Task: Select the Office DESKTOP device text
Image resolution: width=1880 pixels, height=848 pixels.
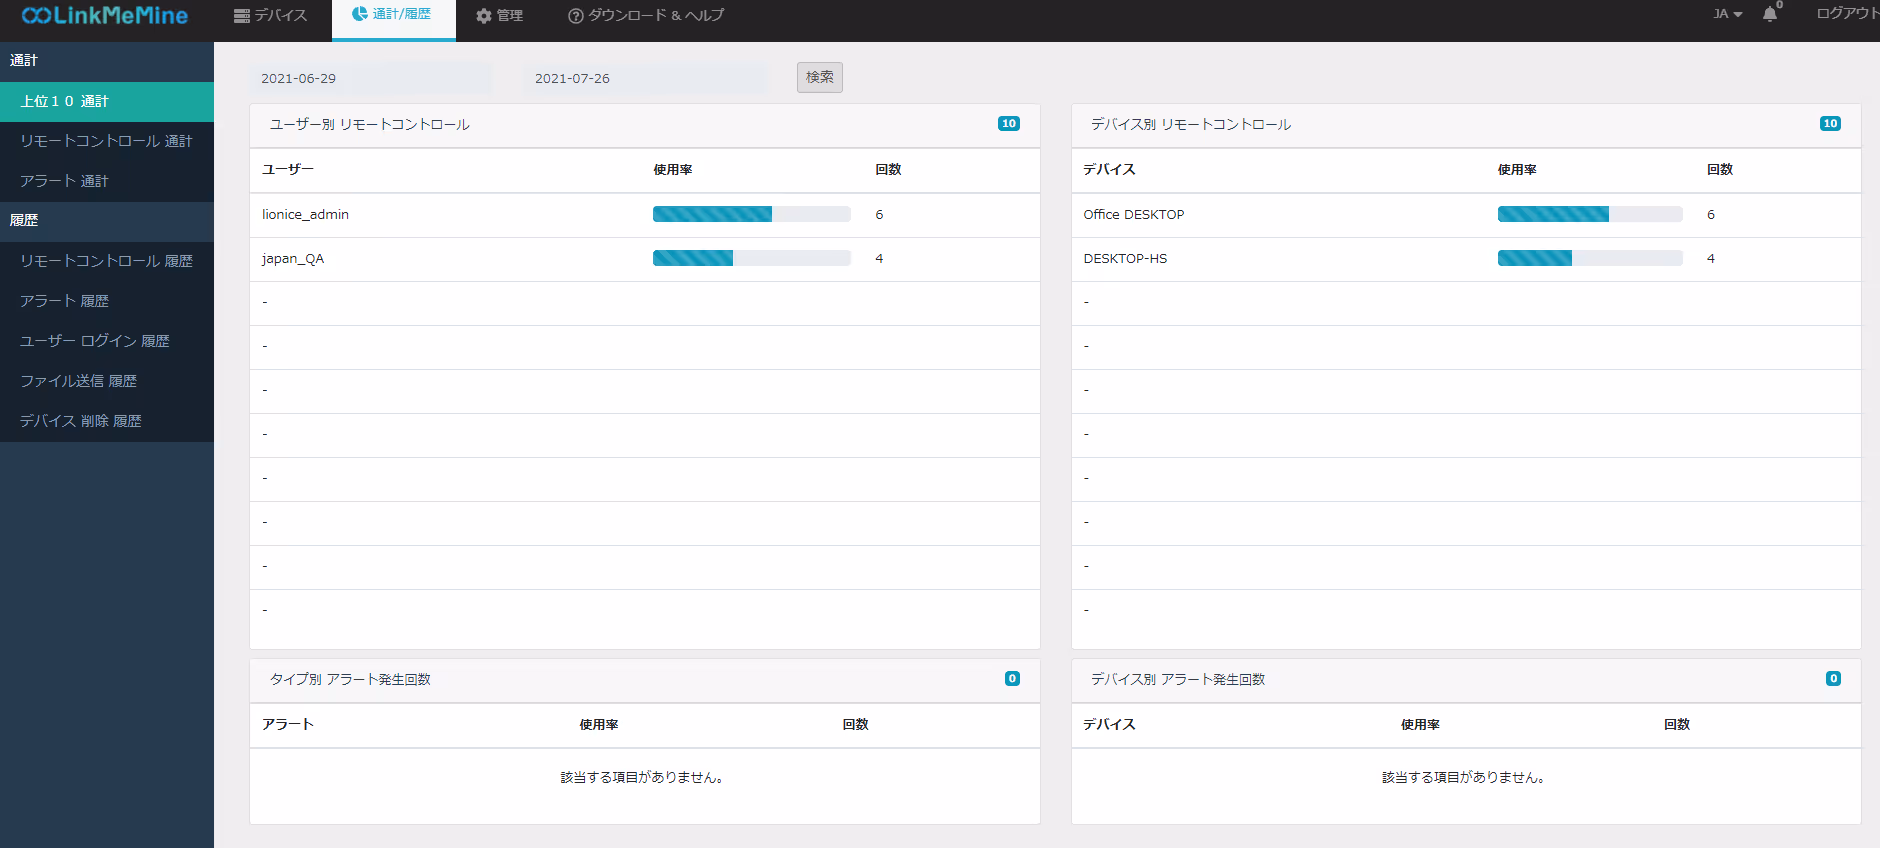Action: pyautogui.click(x=1134, y=214)
